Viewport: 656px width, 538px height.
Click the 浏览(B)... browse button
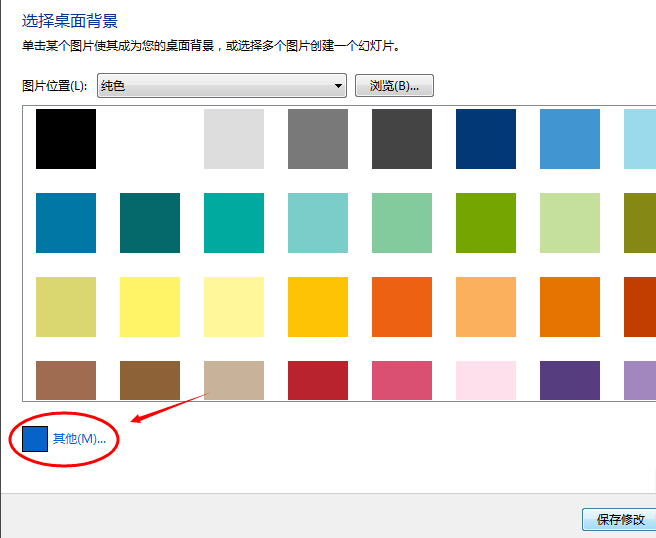[394, 86]
